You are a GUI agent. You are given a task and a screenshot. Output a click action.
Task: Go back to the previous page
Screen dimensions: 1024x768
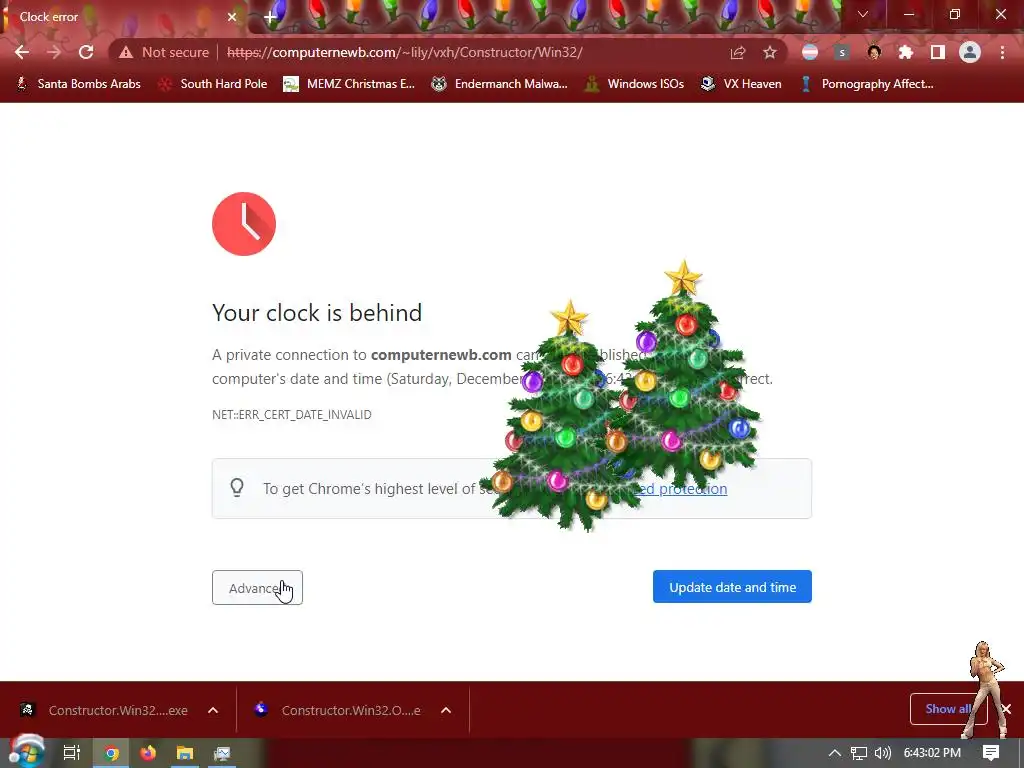(x=22, y=52)
